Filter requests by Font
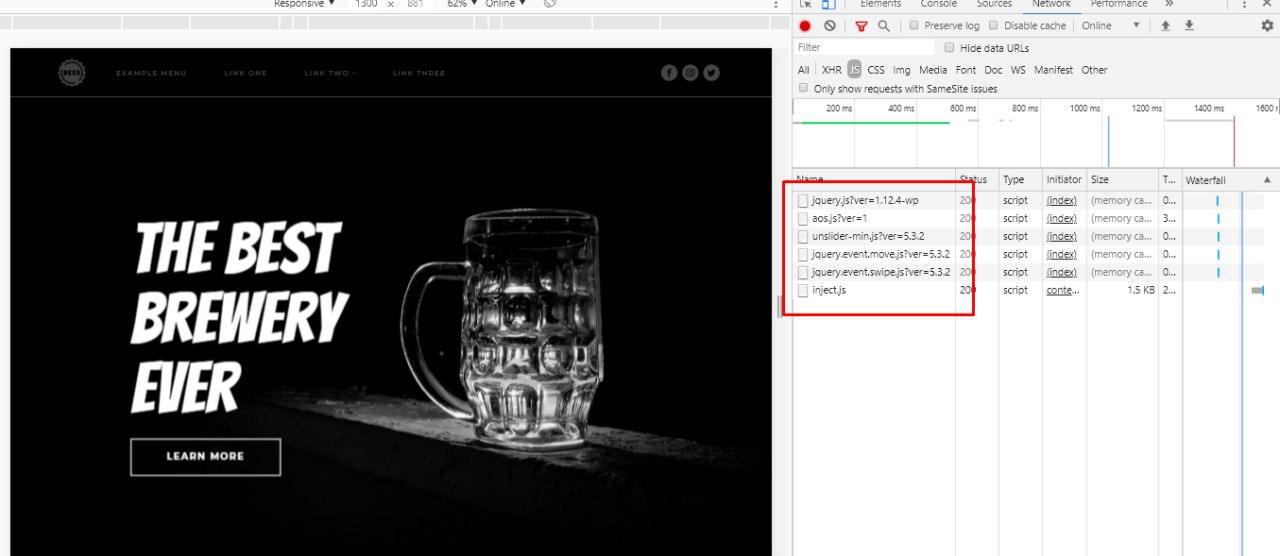Screen dimensions: 1280x556 click(965, 70)
